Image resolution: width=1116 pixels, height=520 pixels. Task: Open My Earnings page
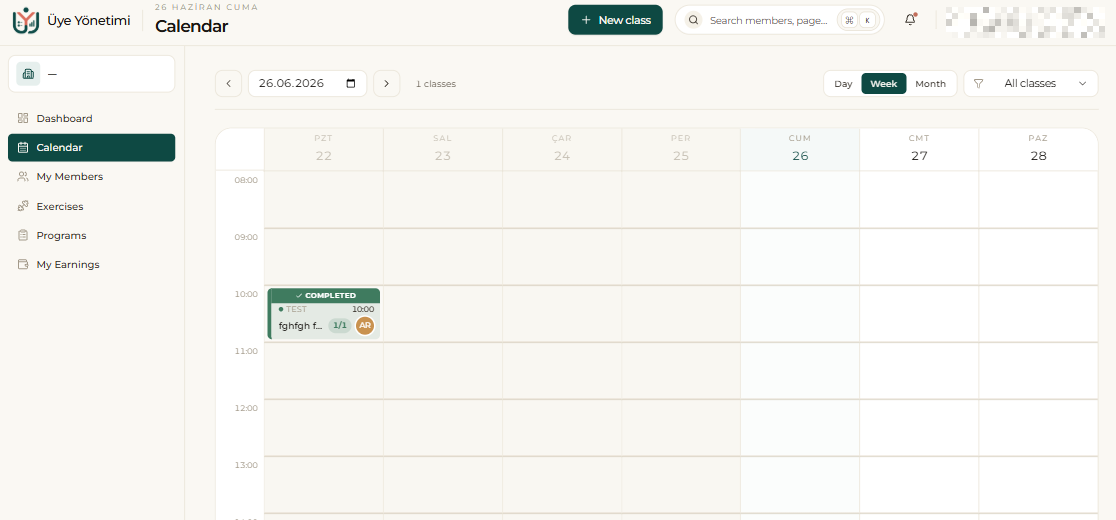91,265
